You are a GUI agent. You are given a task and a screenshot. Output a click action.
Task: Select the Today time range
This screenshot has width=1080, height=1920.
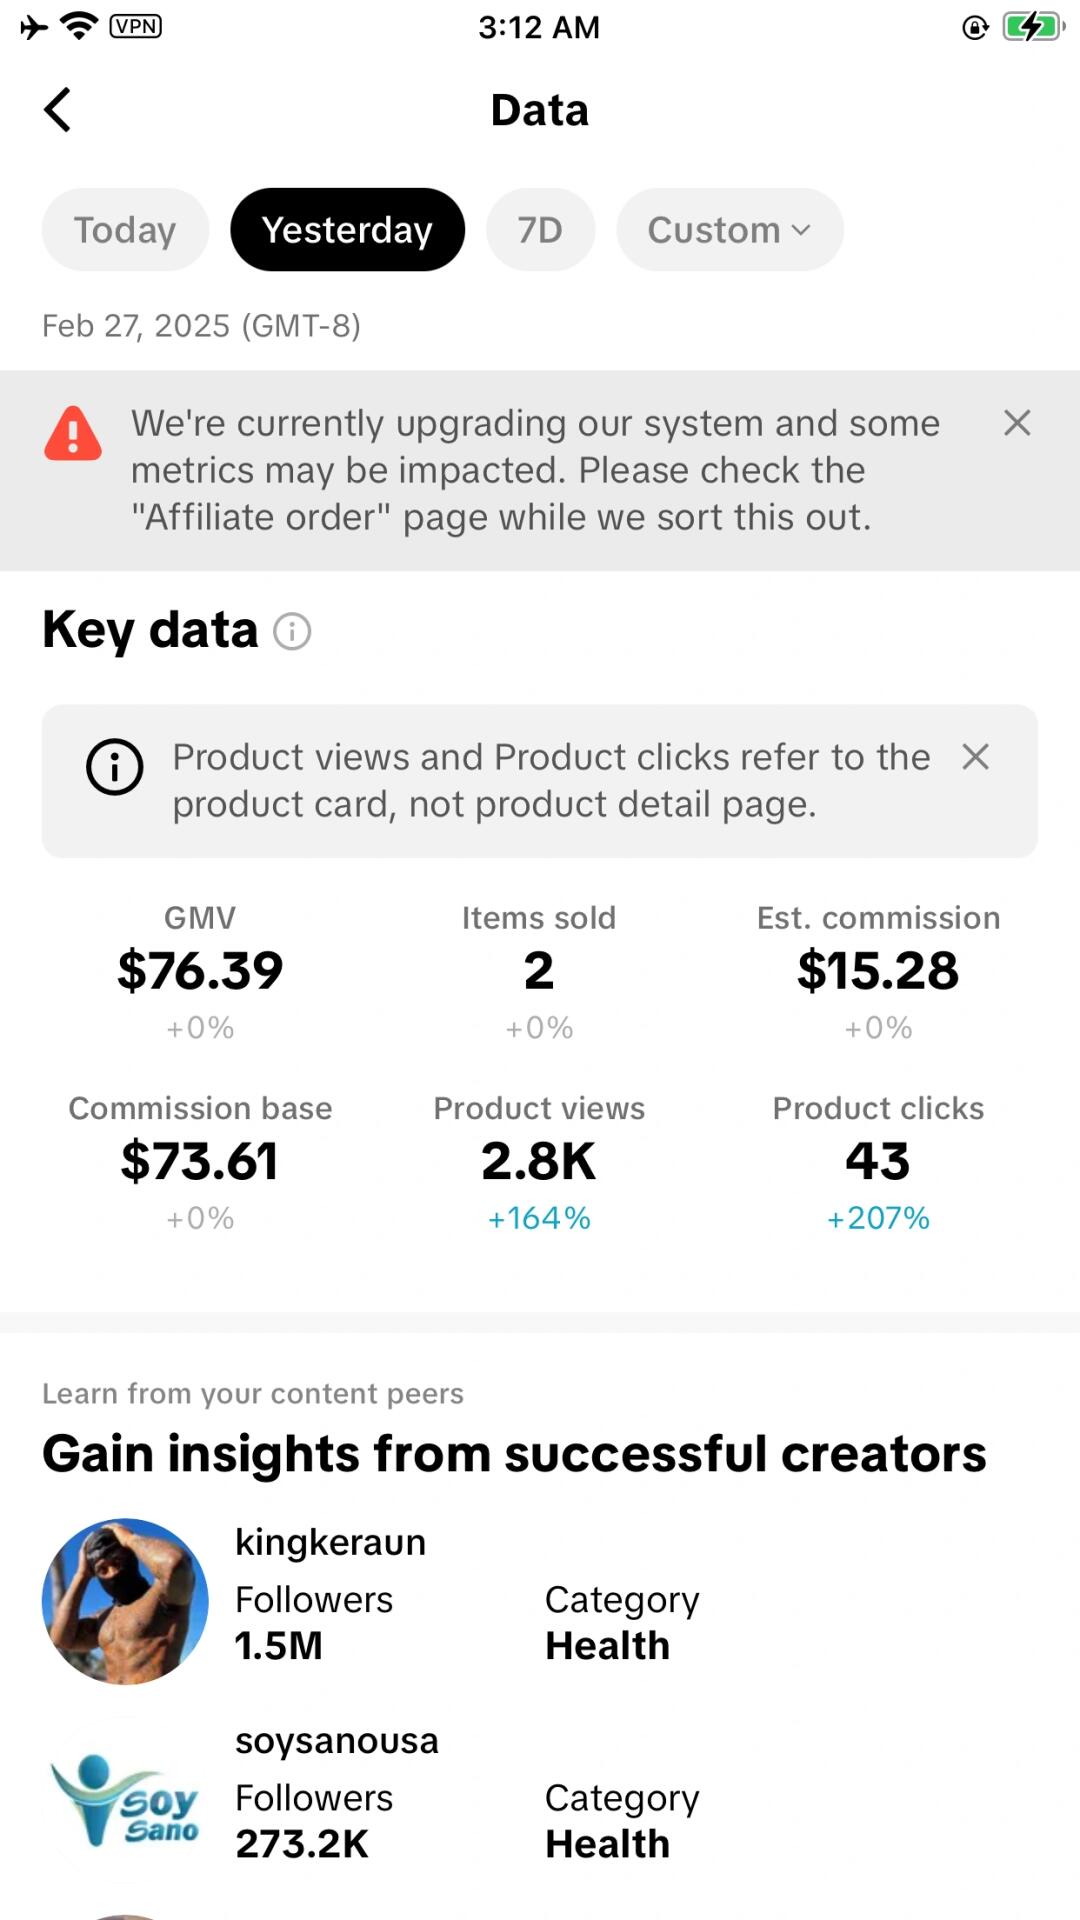pos(125,230)
